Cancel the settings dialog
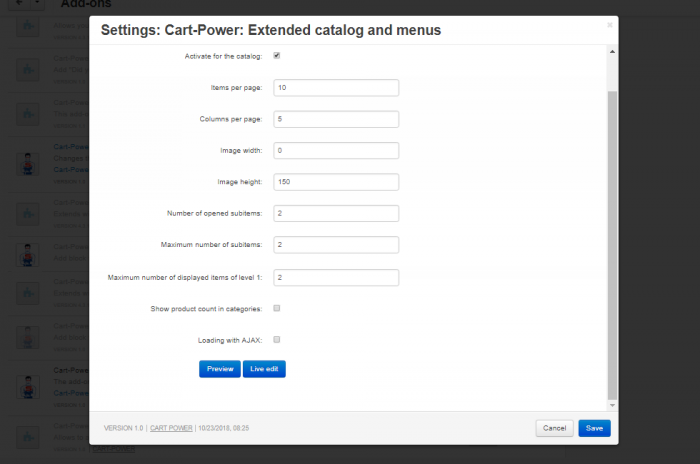The width and height of the screenshot is (700, 464). click(554, 428)
